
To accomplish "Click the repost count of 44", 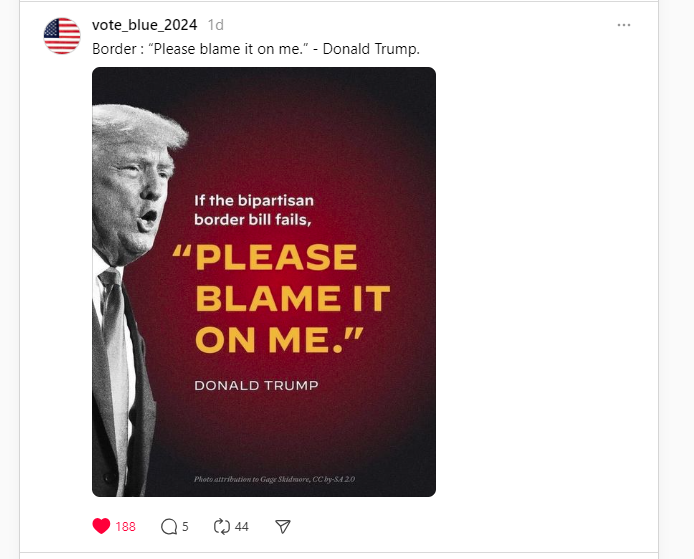I will pyautogui.click(x=242, y=527).
